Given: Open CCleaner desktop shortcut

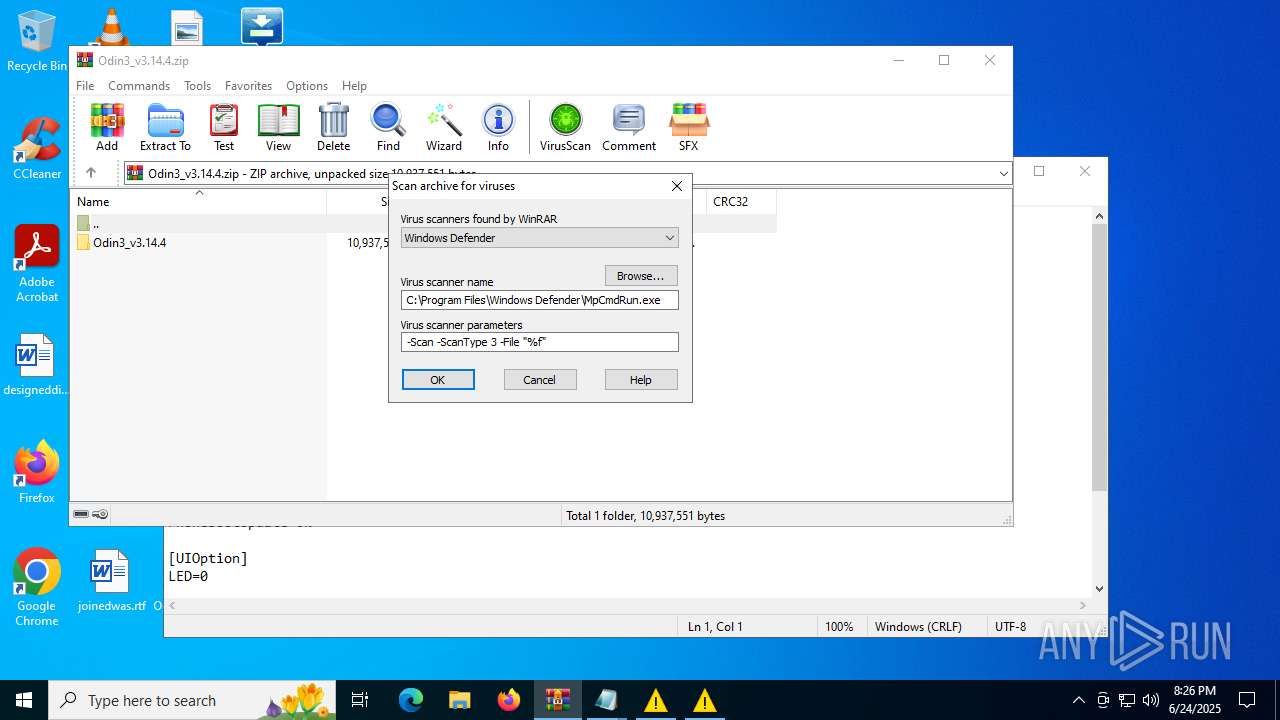Looking at the screenshot, I should point(37,148).
